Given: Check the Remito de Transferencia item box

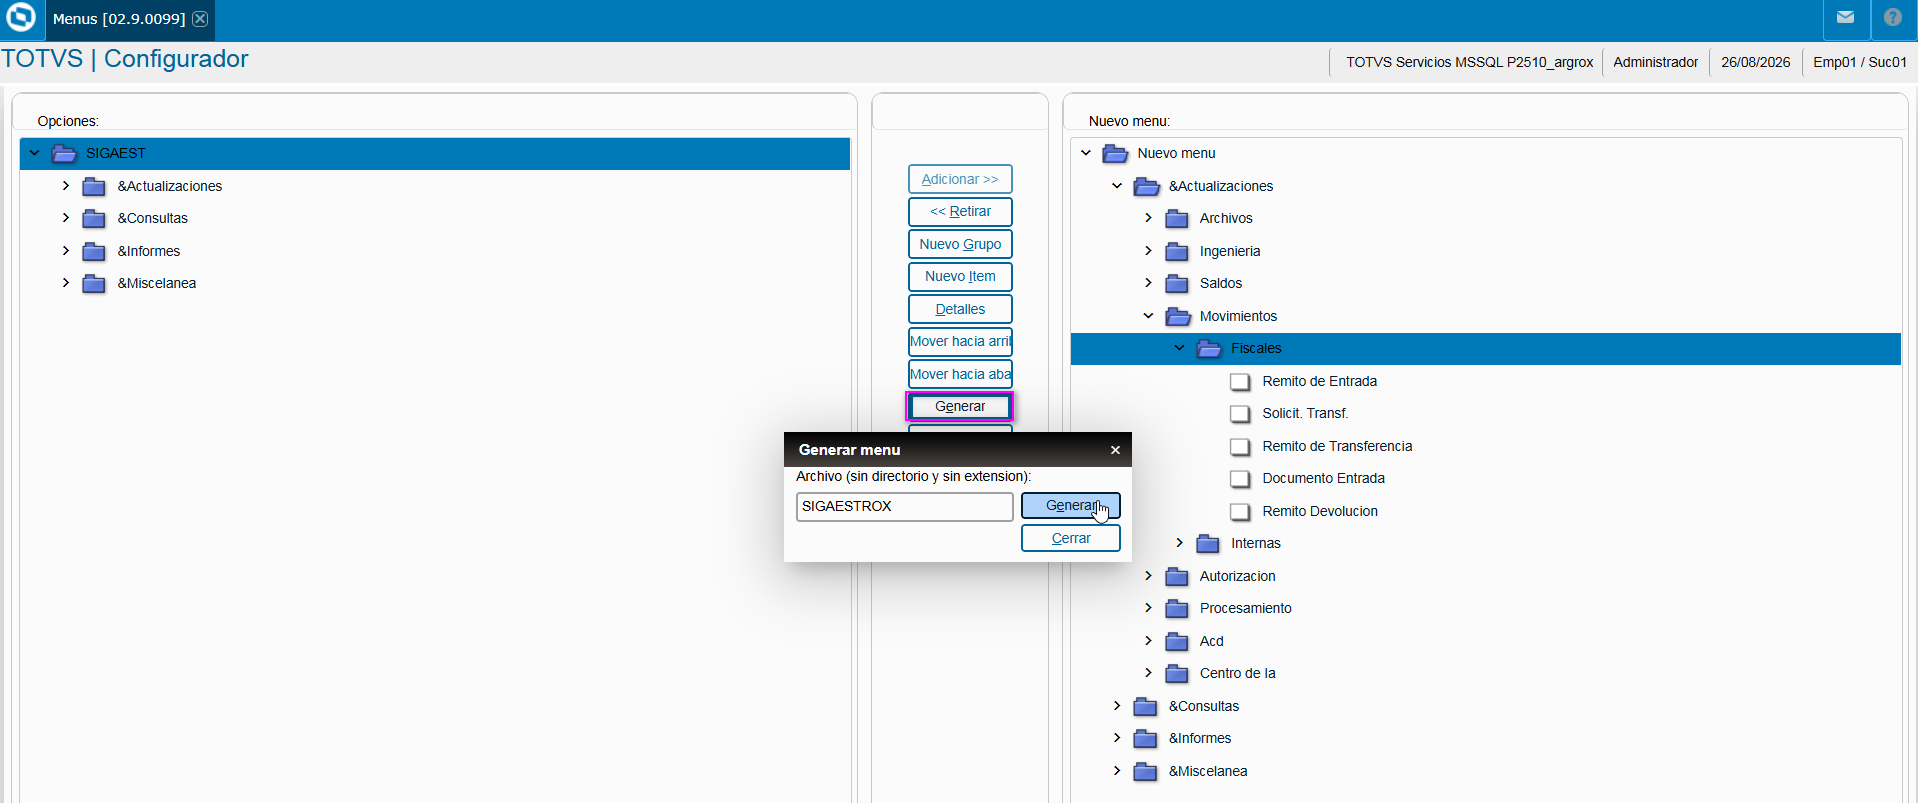Looking at the screenshot, I should 1240,446.
